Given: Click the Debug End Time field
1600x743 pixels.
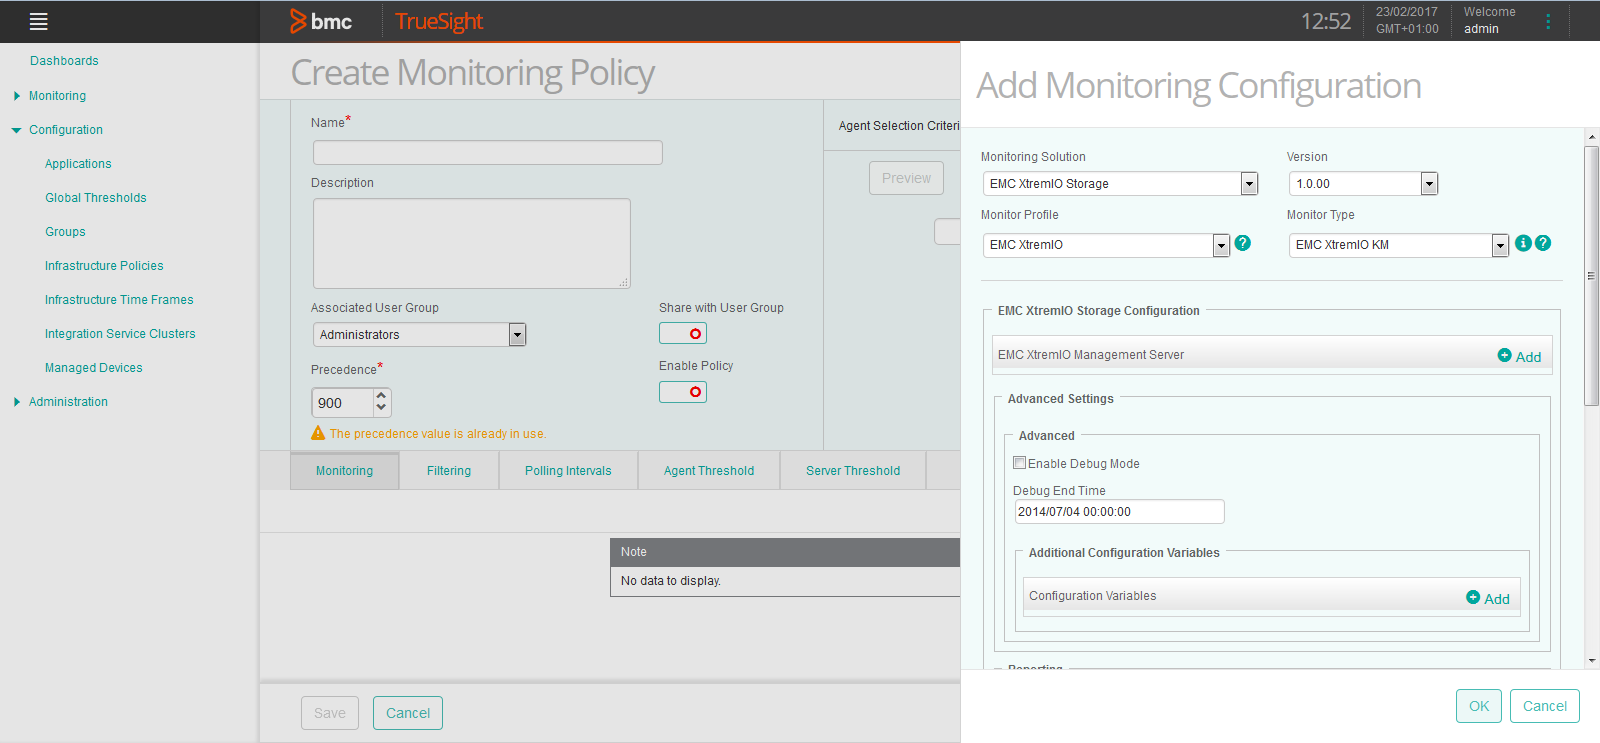Looking at the screenshot, I should click(x=1119, y=511).
